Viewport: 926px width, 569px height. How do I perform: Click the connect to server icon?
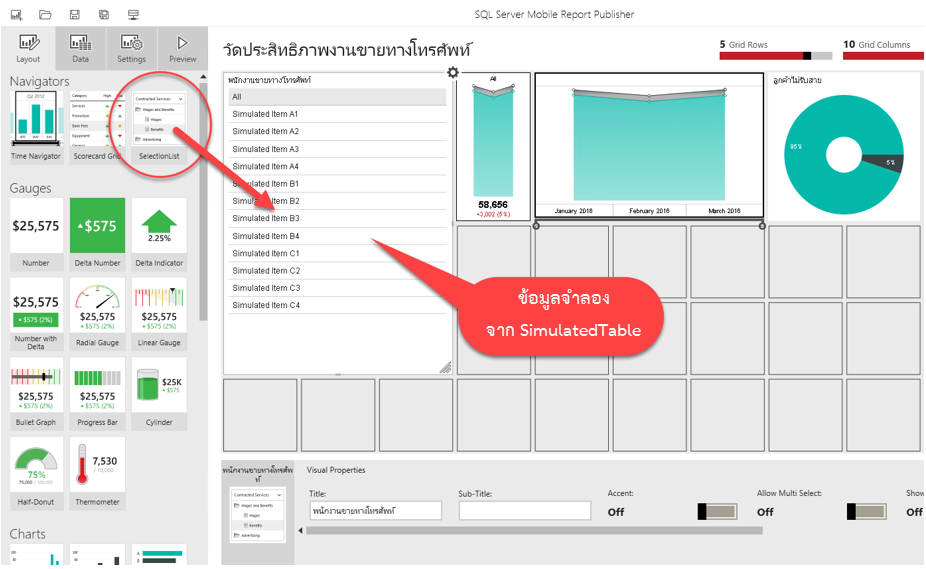(134, 15)
